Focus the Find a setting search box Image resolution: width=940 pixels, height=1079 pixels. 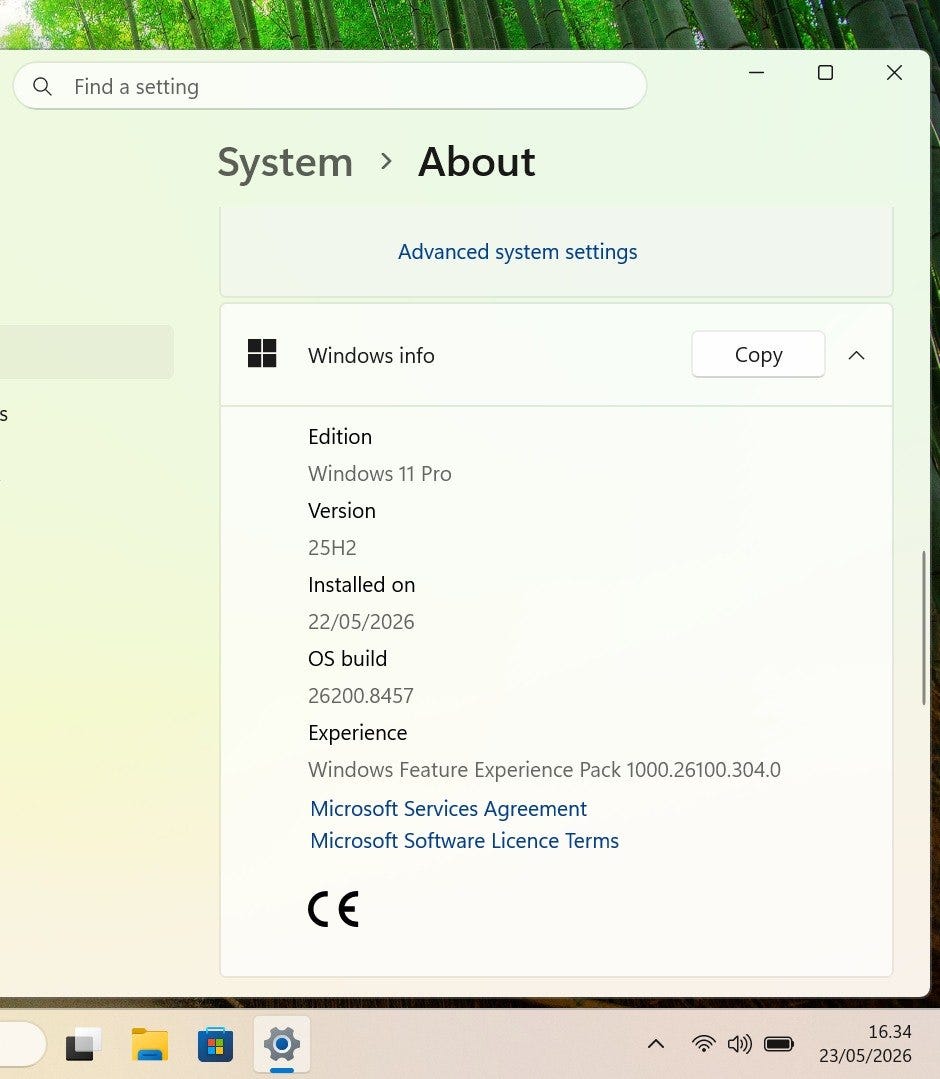[x=330, y=86]
